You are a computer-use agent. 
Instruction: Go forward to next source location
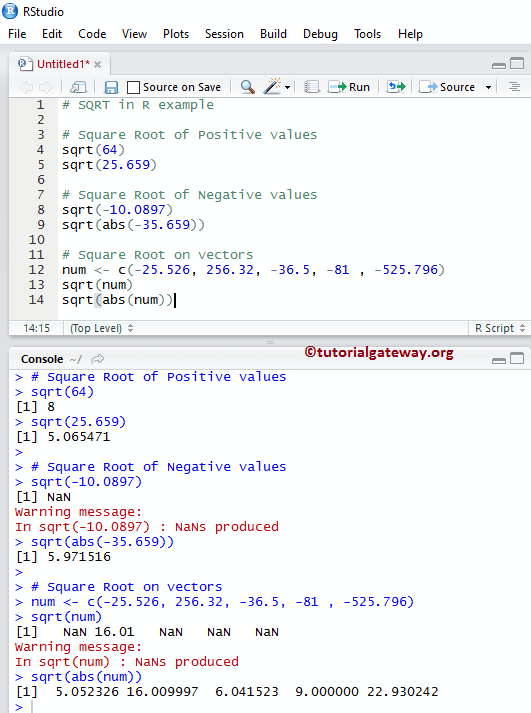click(46, 87)
